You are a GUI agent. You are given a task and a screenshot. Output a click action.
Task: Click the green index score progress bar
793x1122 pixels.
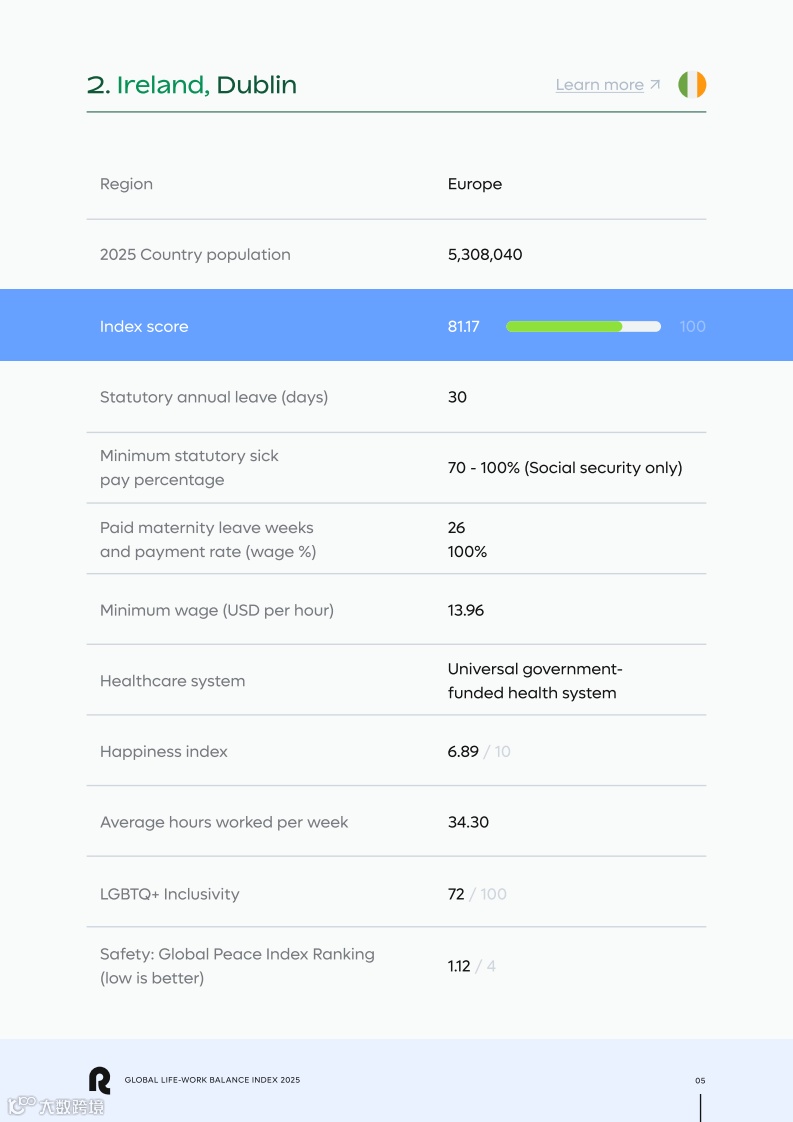(x=564, y=326)
